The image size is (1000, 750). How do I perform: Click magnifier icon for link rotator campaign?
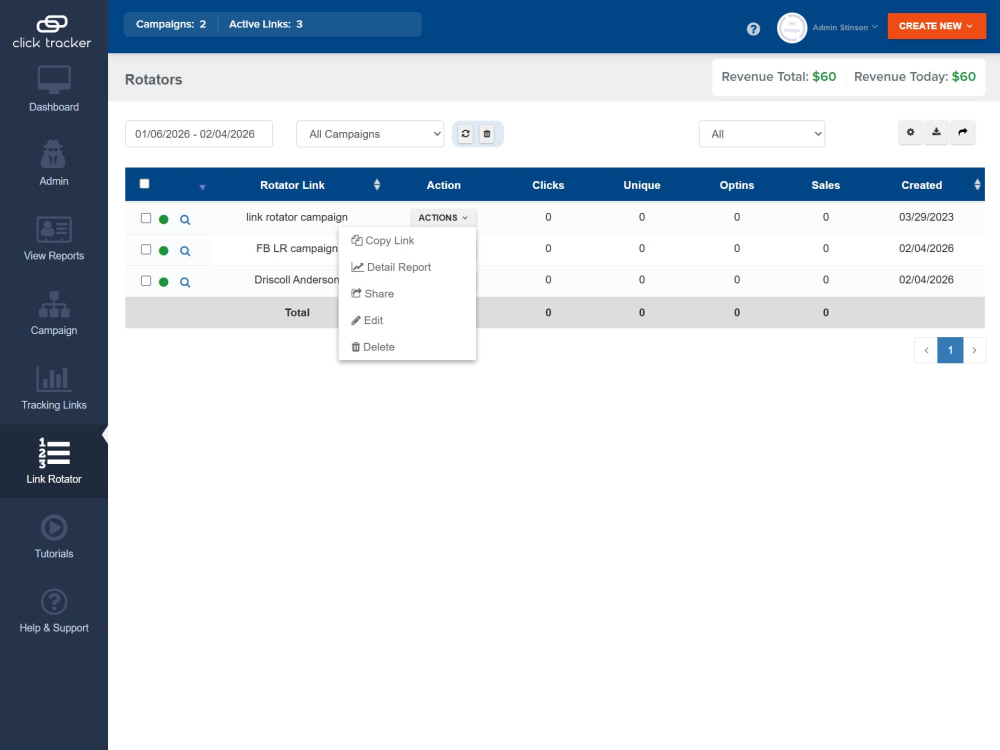[185, 219]
